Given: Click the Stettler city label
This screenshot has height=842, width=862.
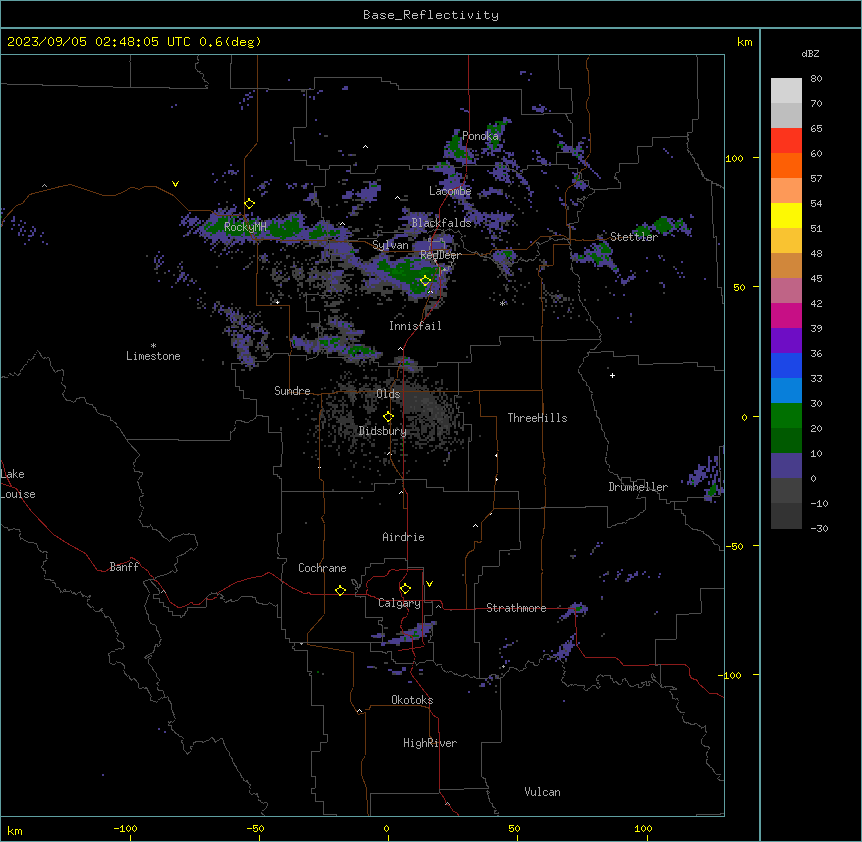Looking at the screenshot, I should 634,237.
